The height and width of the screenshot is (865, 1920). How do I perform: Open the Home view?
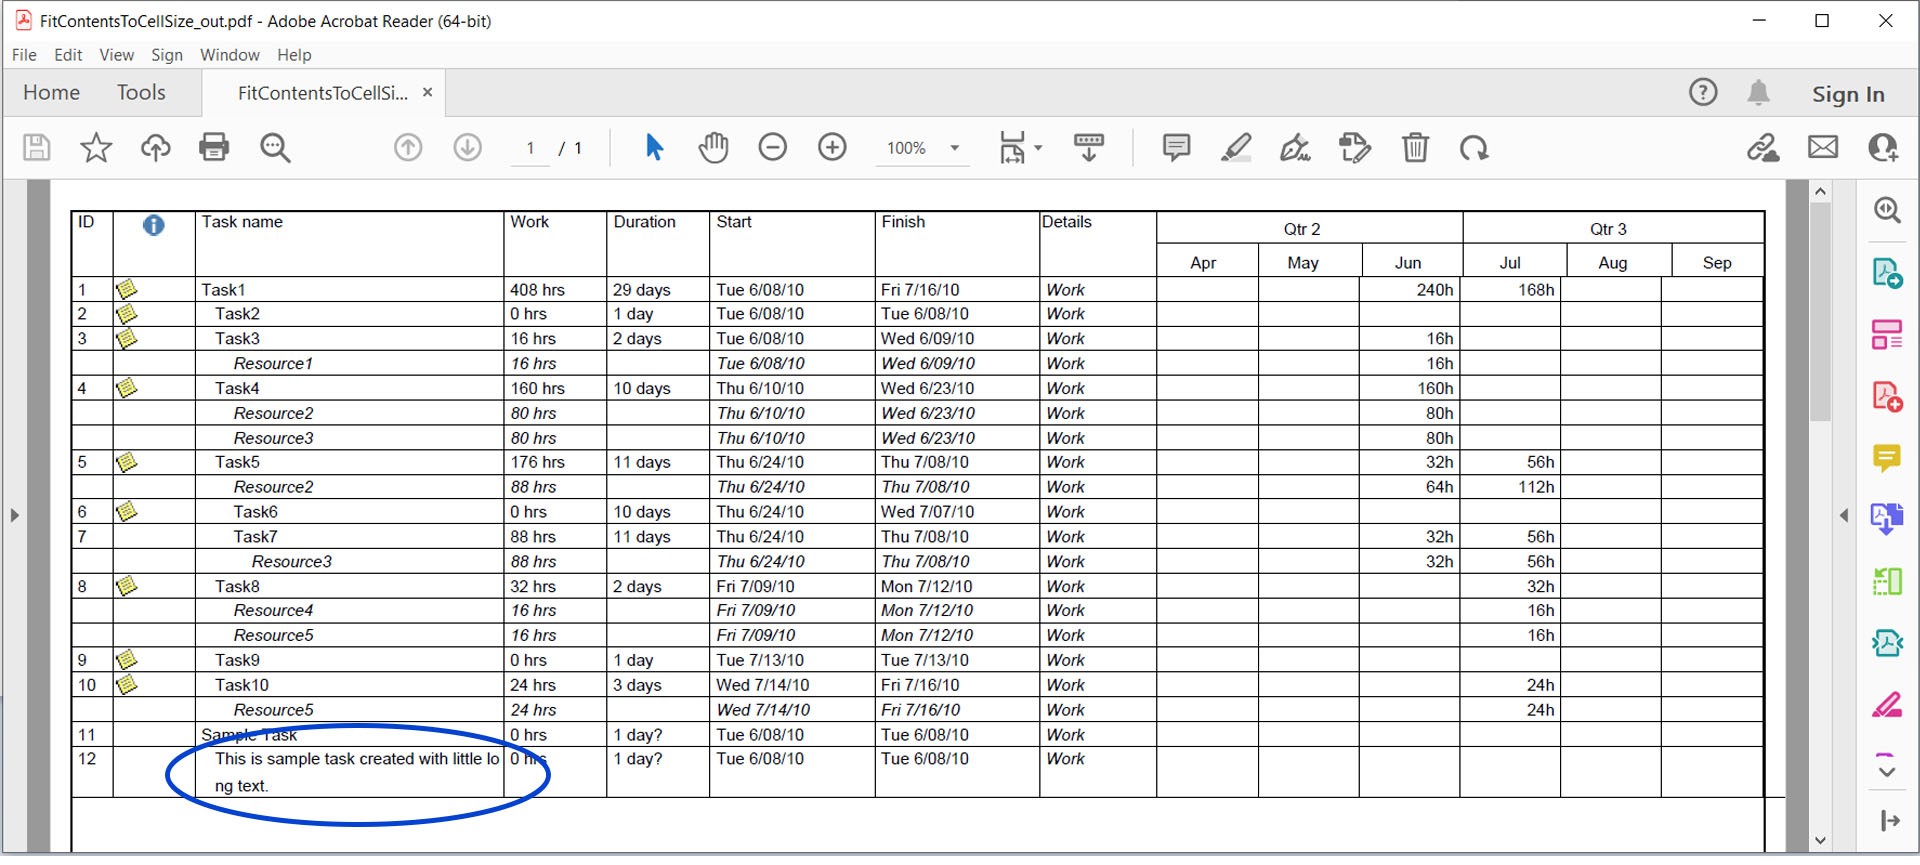[51, 93]
